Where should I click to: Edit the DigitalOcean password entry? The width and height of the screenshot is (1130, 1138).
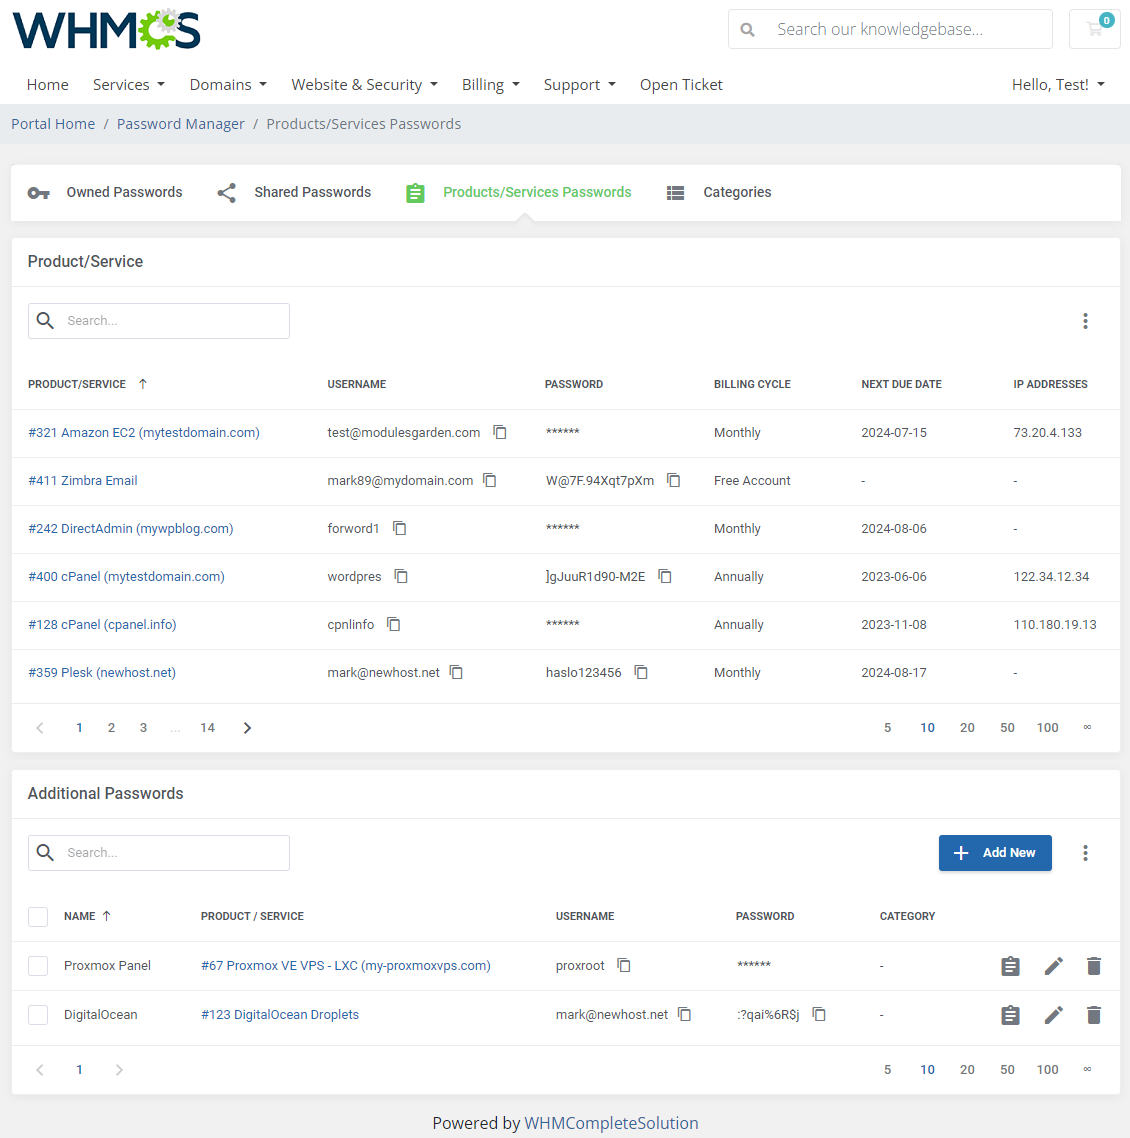tap(1054, 1015)
